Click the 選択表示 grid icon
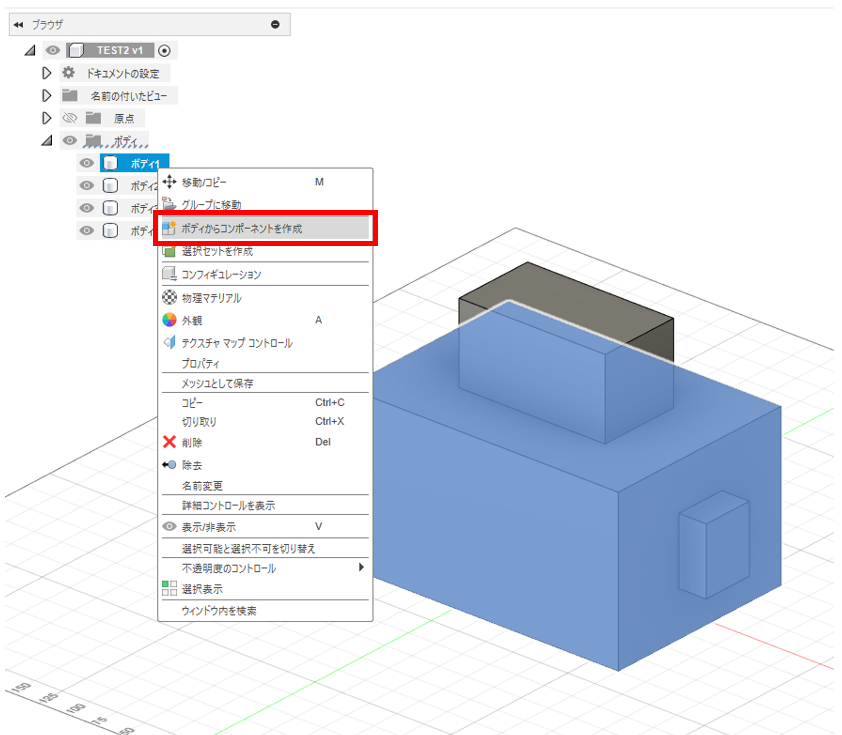Screen dimensions: 842x735 pos(169,588)
